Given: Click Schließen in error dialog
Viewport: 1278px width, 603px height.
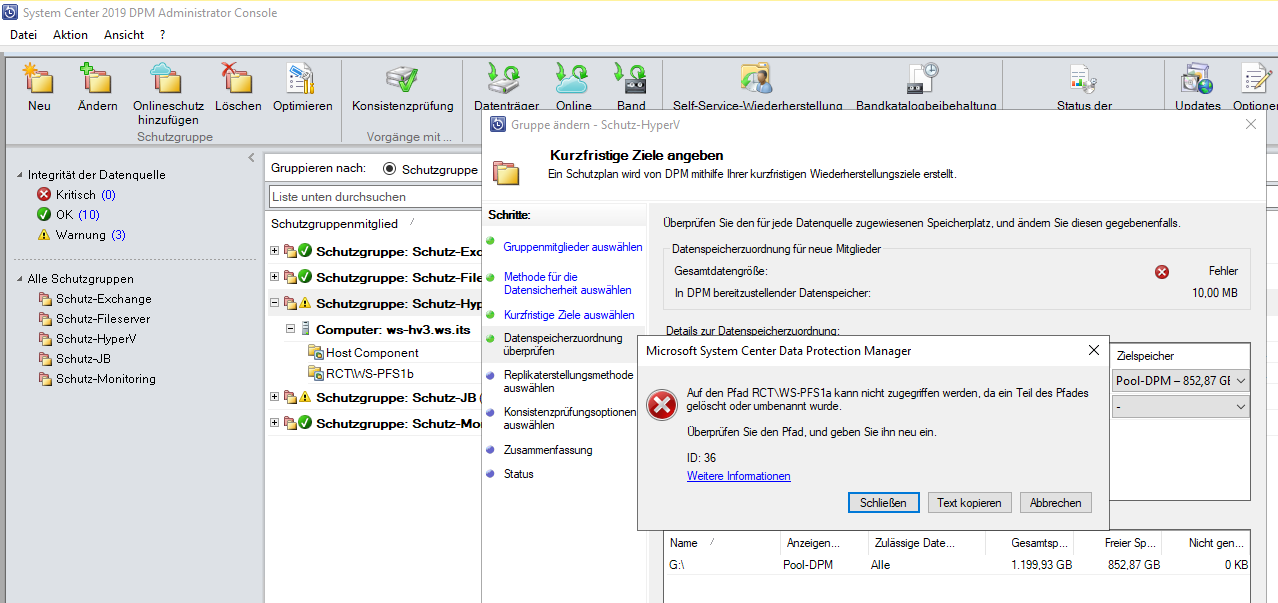Looking at the screenshot, I should coord(883,503).
